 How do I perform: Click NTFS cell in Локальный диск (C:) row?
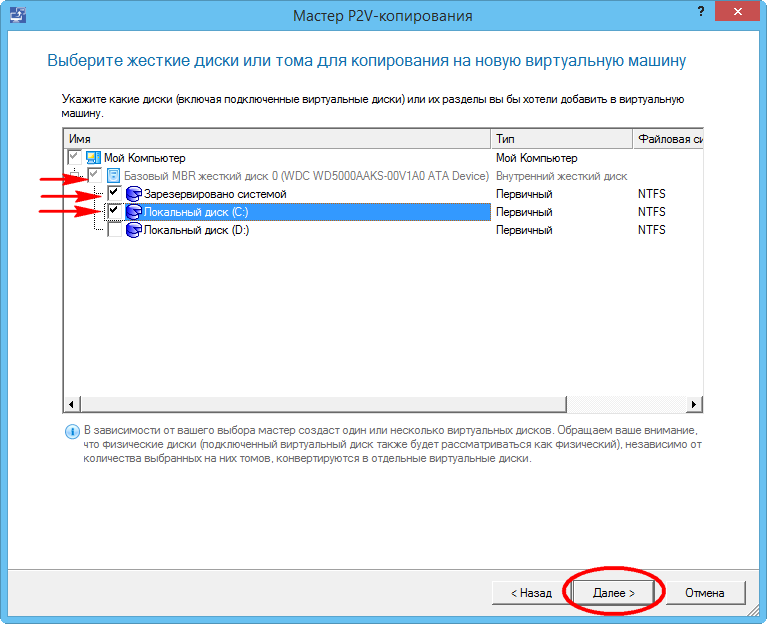click(652, 212)
